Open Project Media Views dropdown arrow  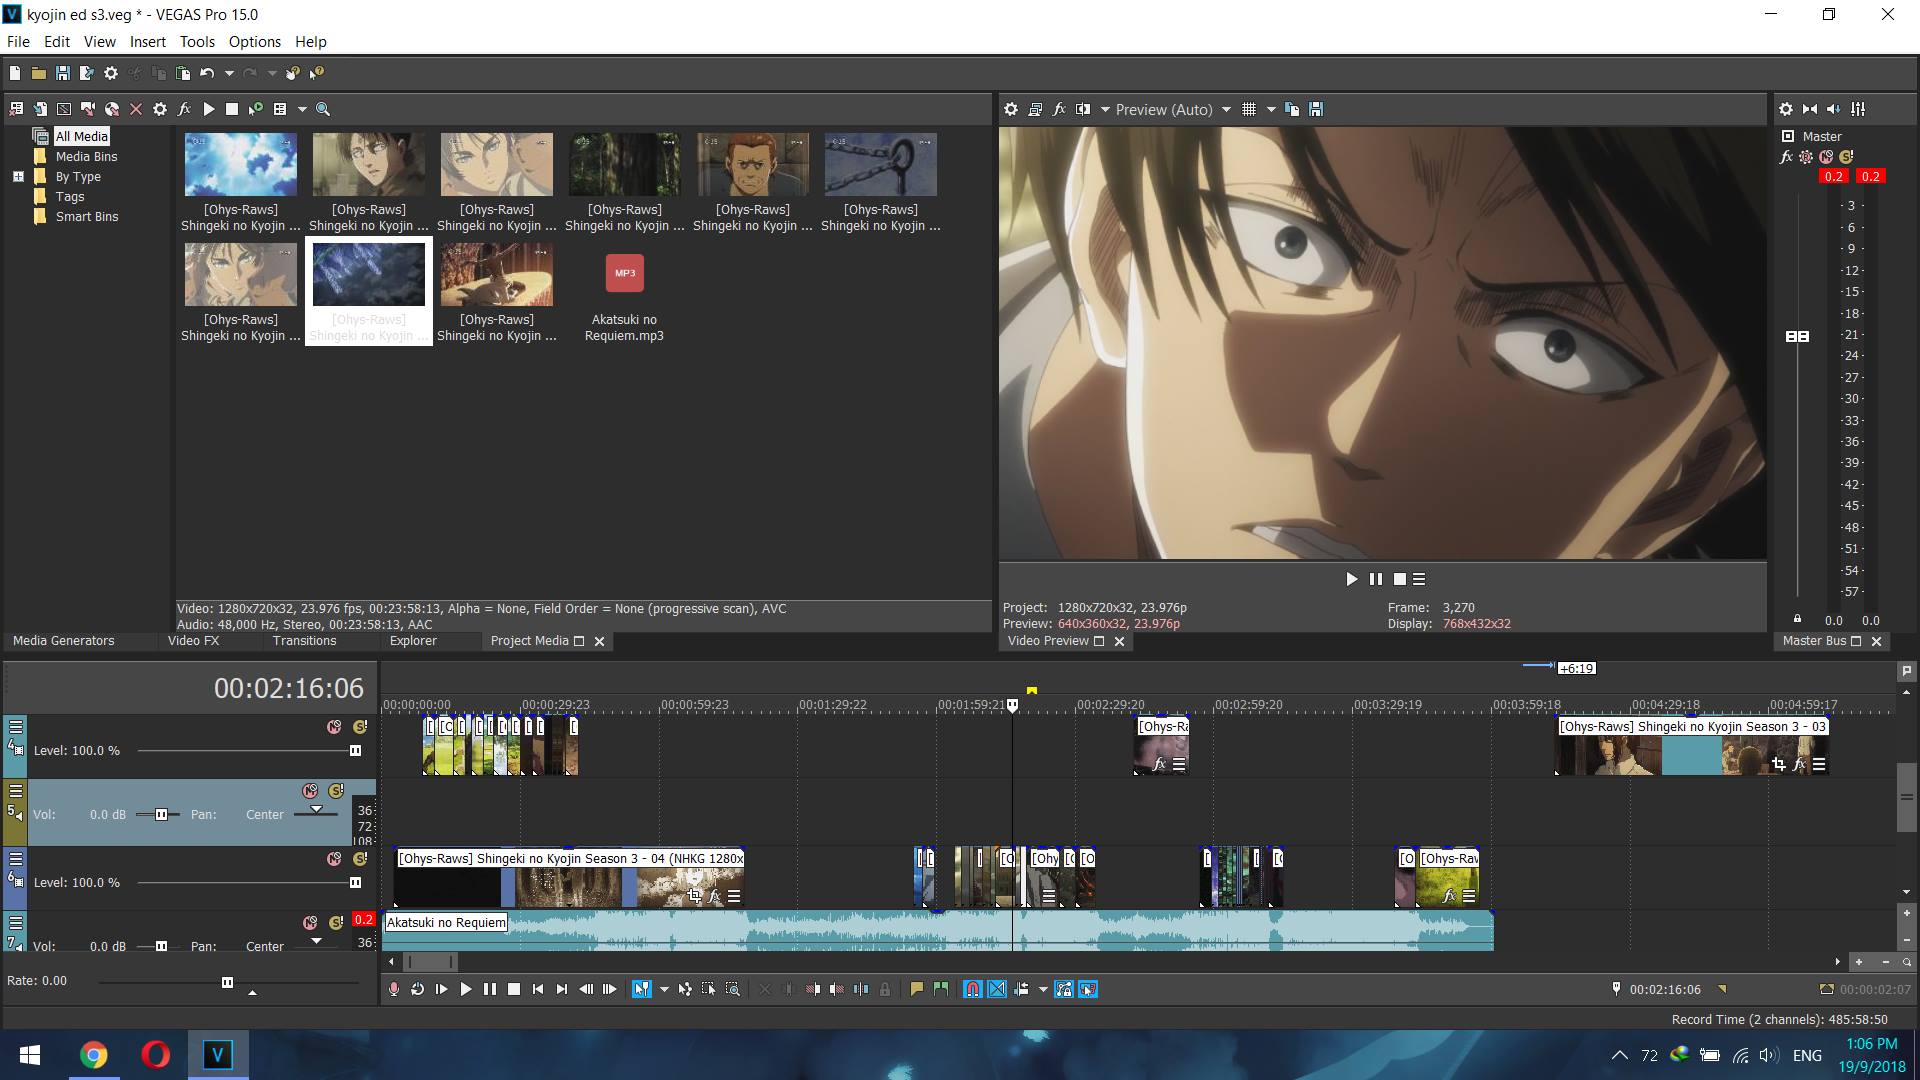(302, 109)
